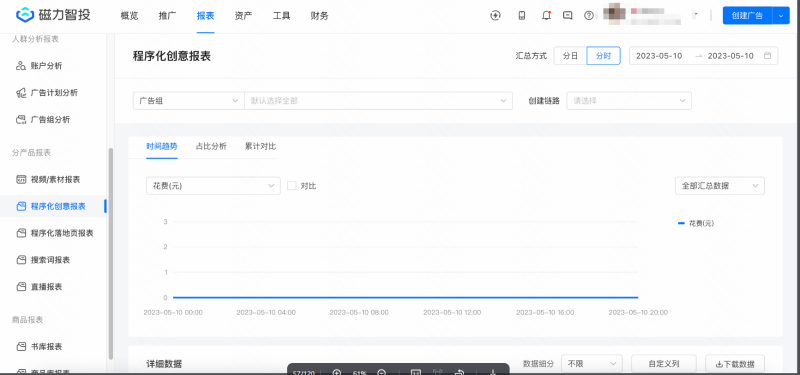Screen dimensions: 800x375
Task: Switch to the 时间趋势 tab
Action: (x=162, y=146)
